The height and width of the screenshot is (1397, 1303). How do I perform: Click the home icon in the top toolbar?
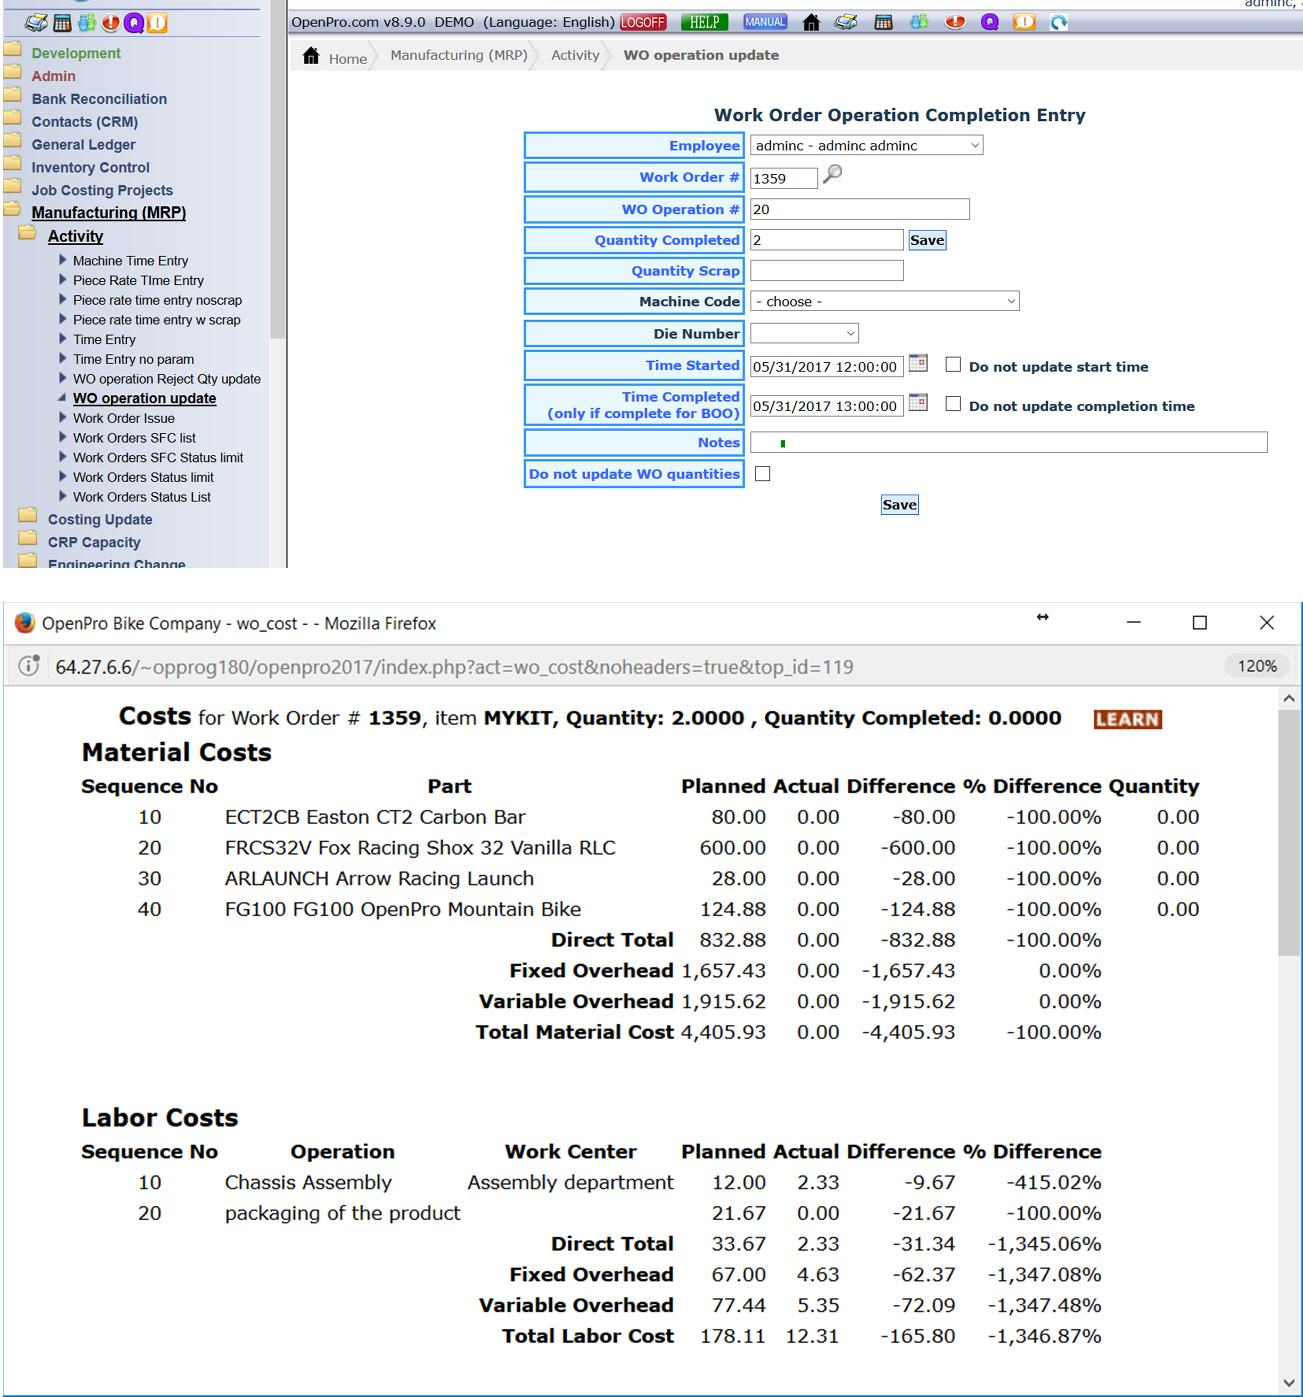[x=812, y=23]
